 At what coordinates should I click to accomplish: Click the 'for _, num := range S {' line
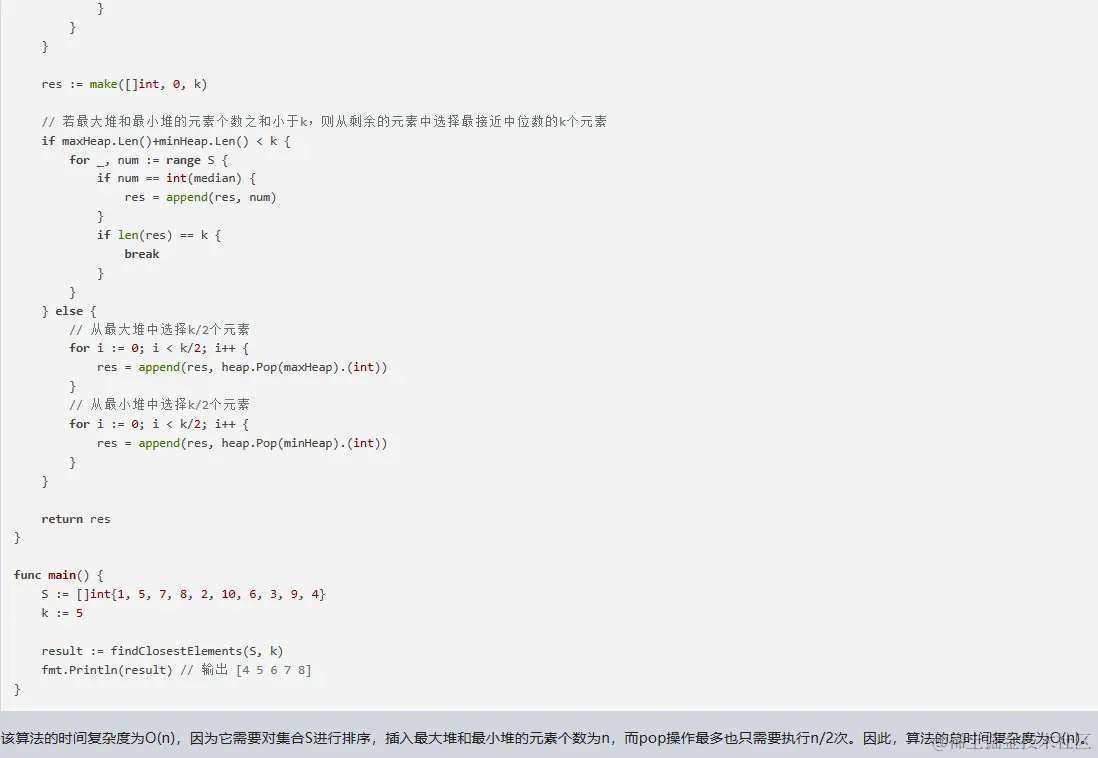pyautogui.click(x=148, y=160)
